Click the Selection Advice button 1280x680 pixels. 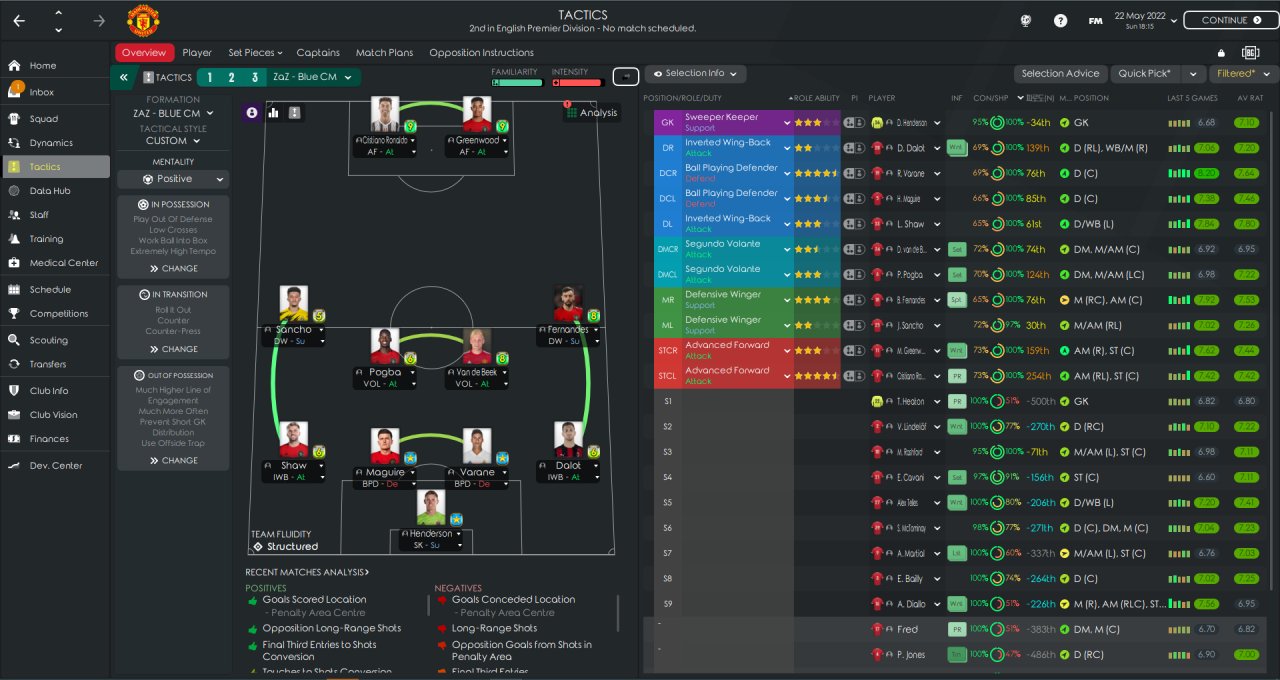click(1060, 73)
